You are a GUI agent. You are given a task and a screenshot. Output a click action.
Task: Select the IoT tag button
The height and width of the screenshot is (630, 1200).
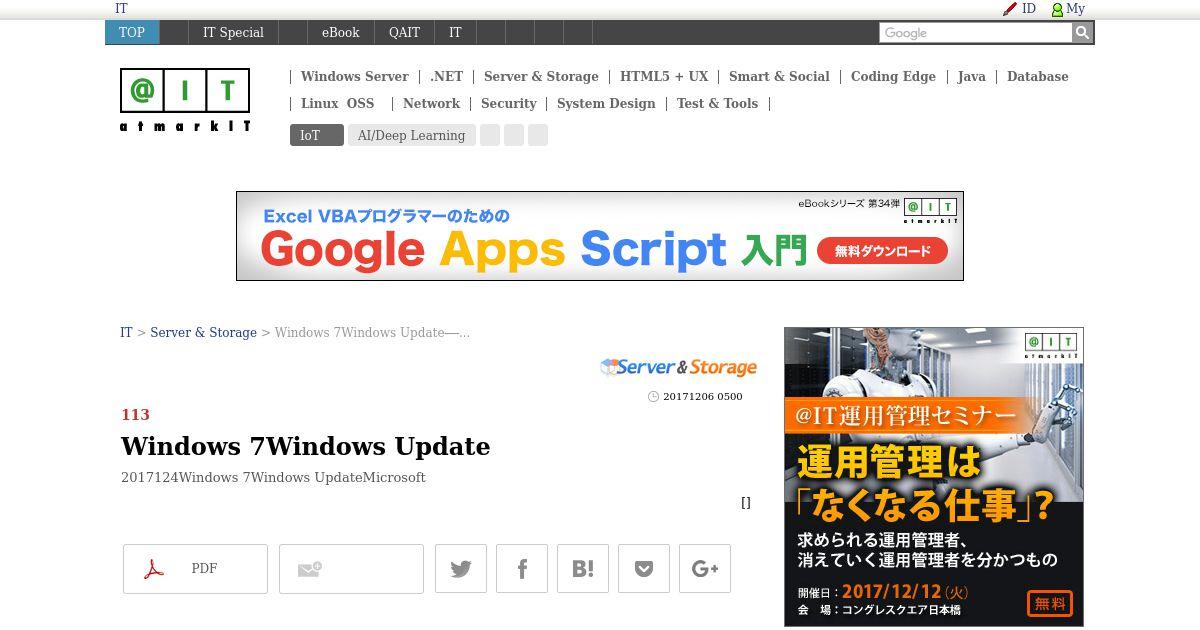point(316,135)
